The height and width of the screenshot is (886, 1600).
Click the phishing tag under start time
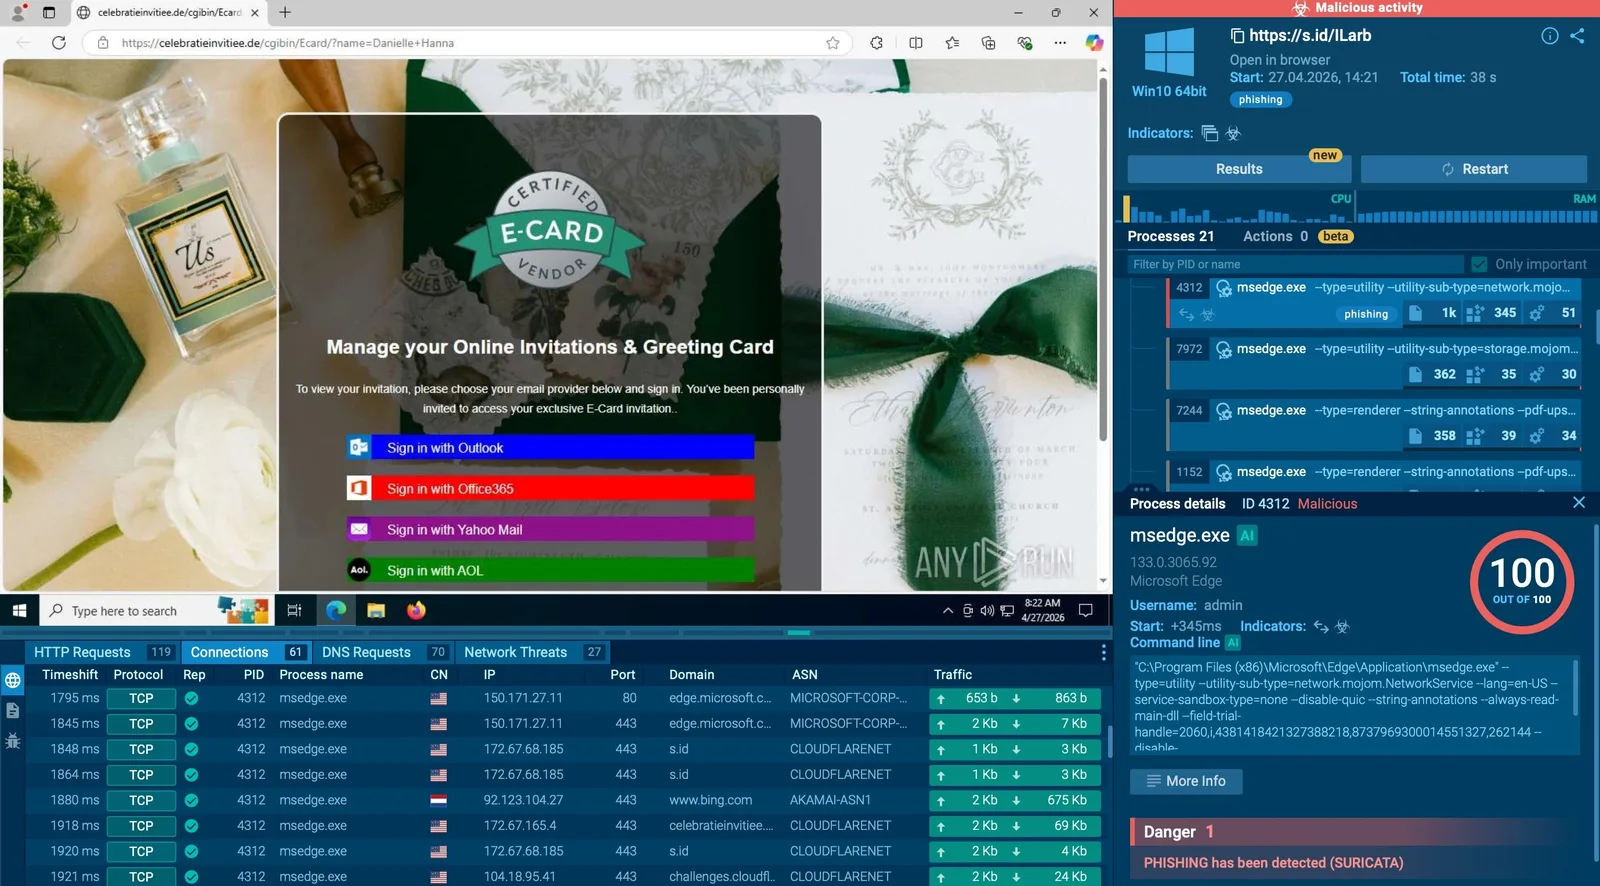pos(1260,99)
